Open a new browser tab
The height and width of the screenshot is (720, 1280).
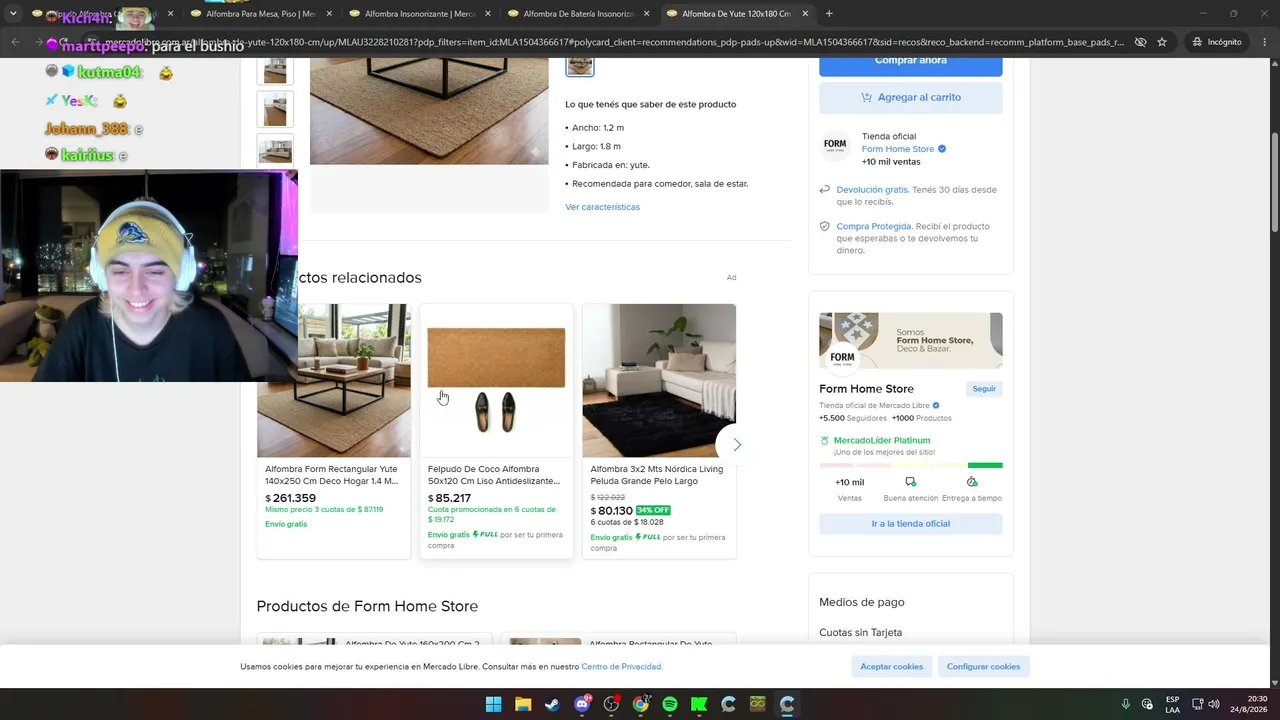click(829, 14)
